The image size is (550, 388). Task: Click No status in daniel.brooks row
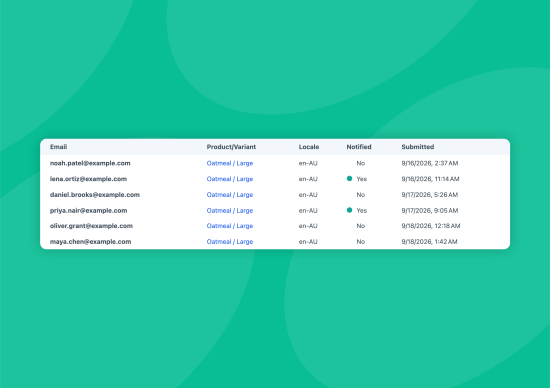click(361, 195)
